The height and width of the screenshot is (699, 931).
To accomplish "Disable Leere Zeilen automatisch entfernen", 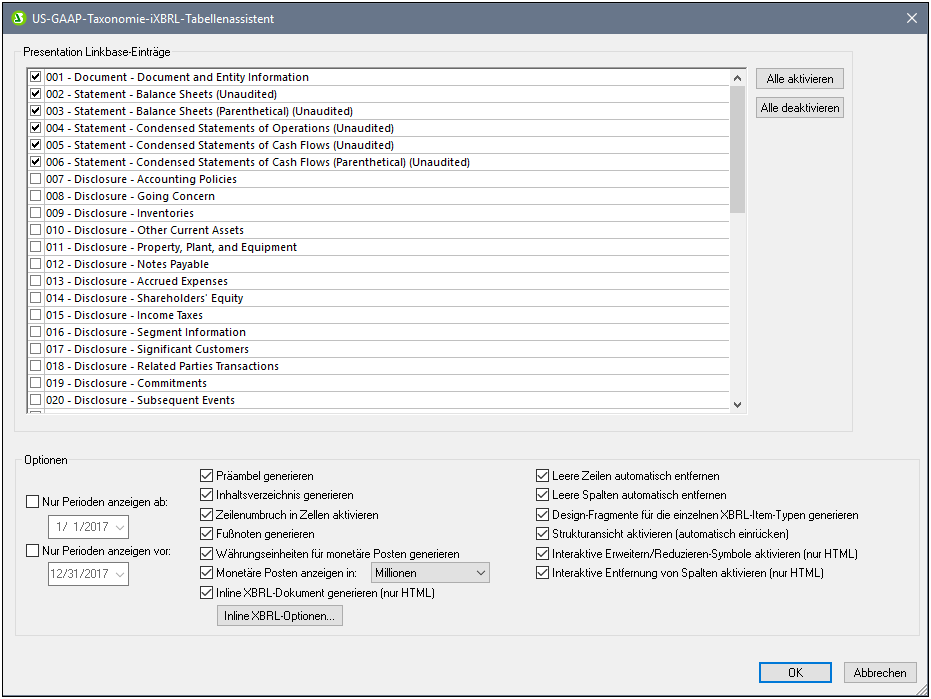I will 543,476.
